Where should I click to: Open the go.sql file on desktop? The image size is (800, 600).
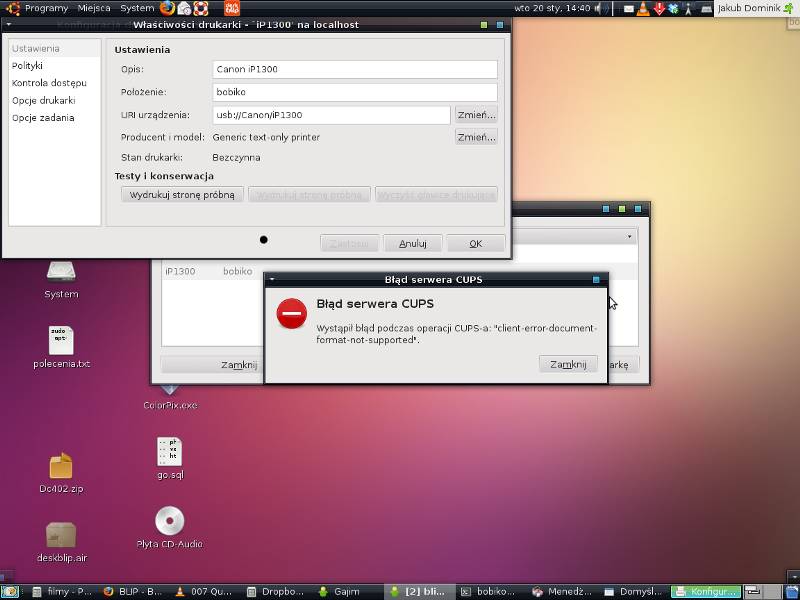point(170,452)
